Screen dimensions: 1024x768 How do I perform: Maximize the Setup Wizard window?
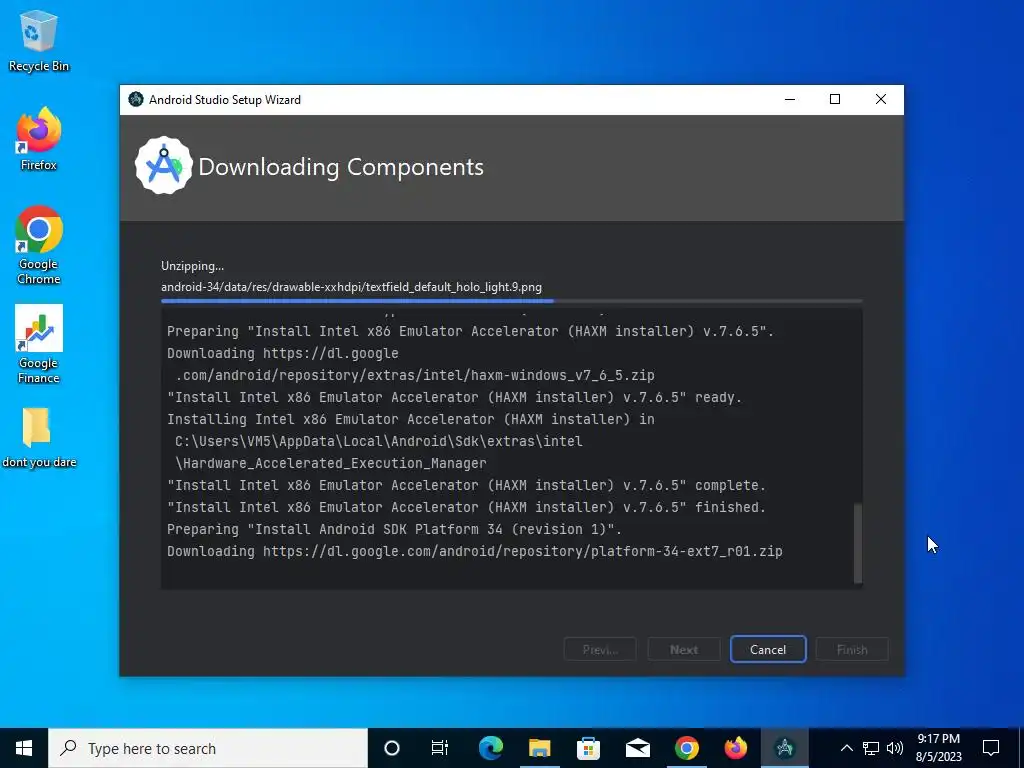coord(835,99)
